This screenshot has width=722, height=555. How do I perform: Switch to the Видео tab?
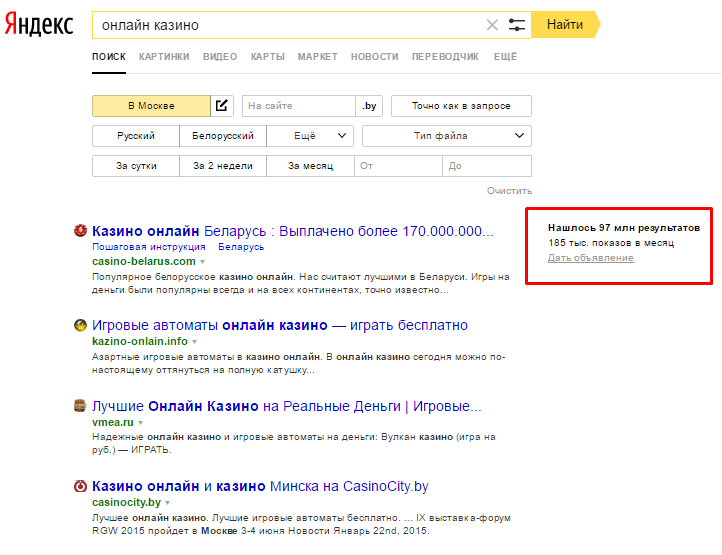220,57
